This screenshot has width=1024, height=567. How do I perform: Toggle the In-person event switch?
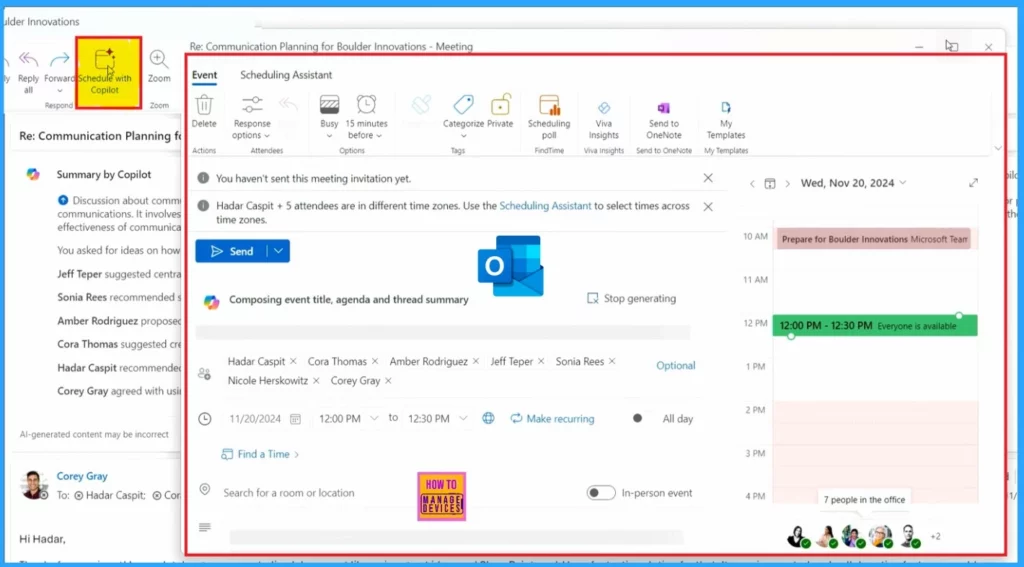coord(601,493)
